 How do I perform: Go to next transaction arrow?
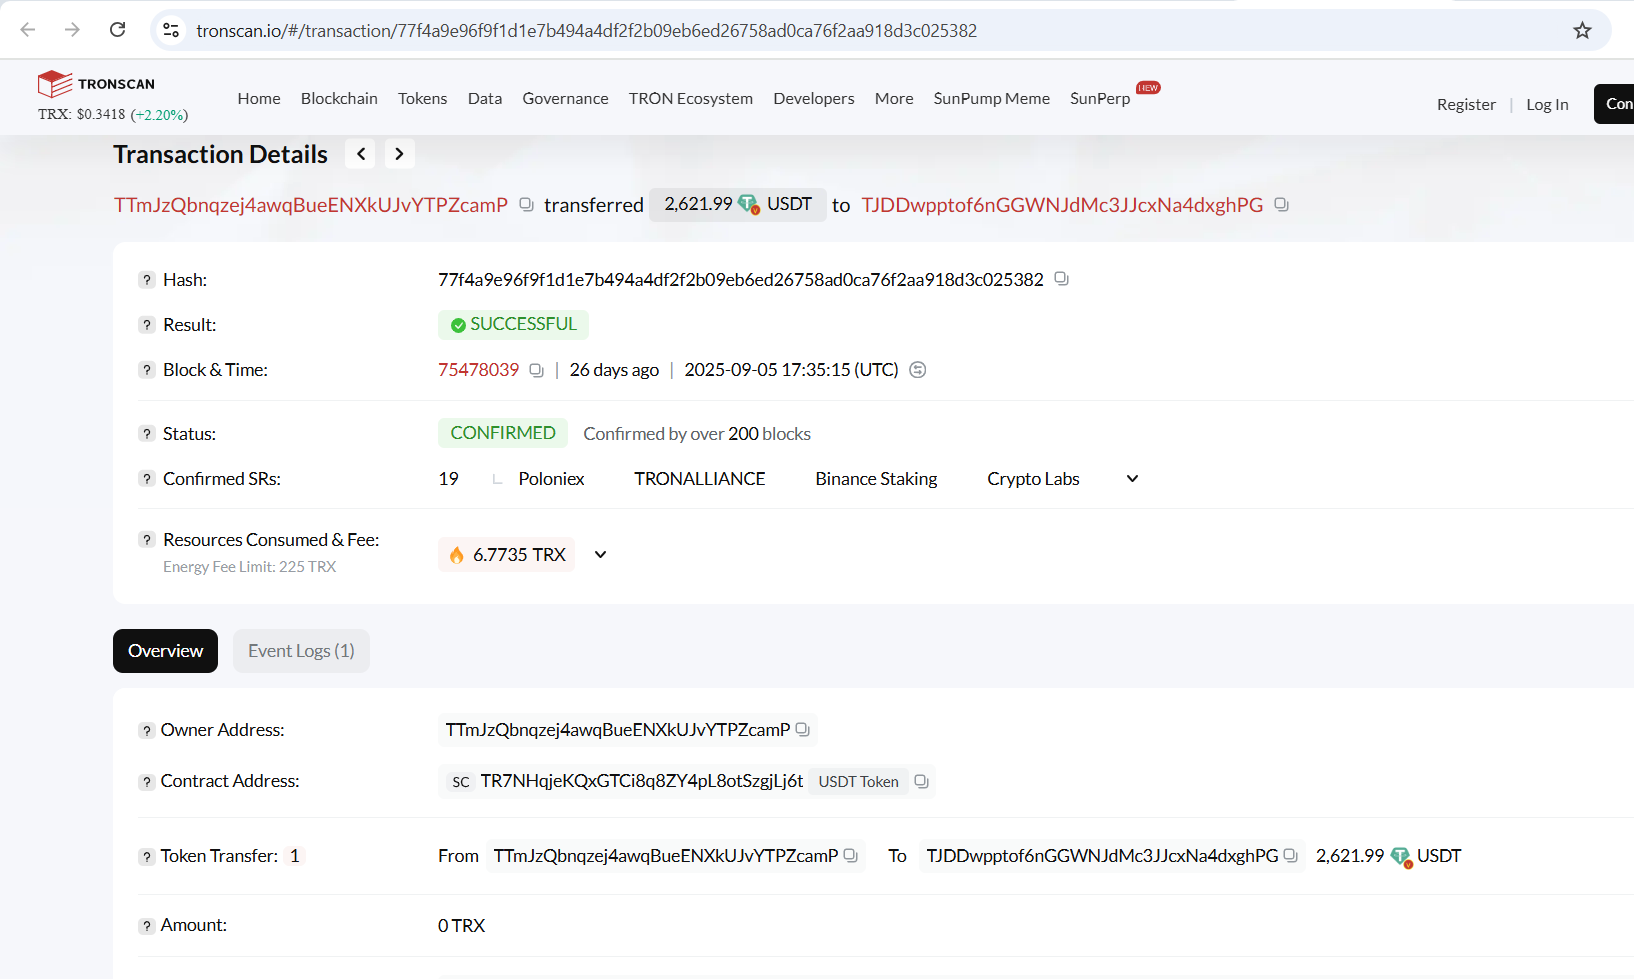click(399, 154)
